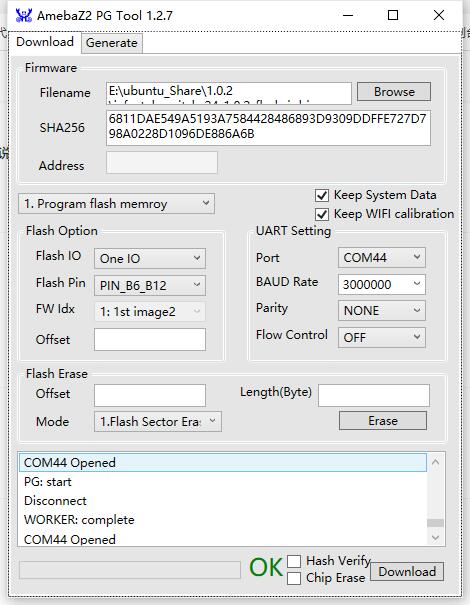This screenshot has width=470, height=605.
Task: Select the PG: start log line
Action: [x=223, y=482]
